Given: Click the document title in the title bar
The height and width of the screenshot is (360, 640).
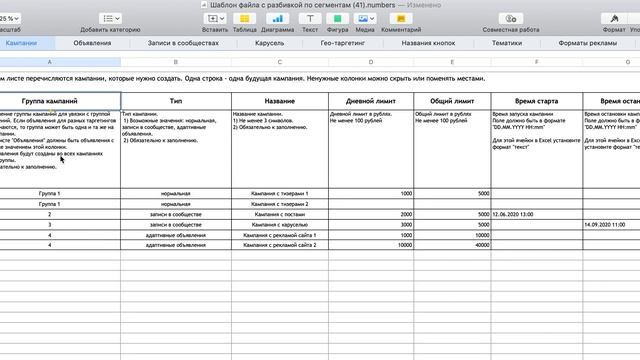Looking at the screenshot, I should [x=302, y=5].
